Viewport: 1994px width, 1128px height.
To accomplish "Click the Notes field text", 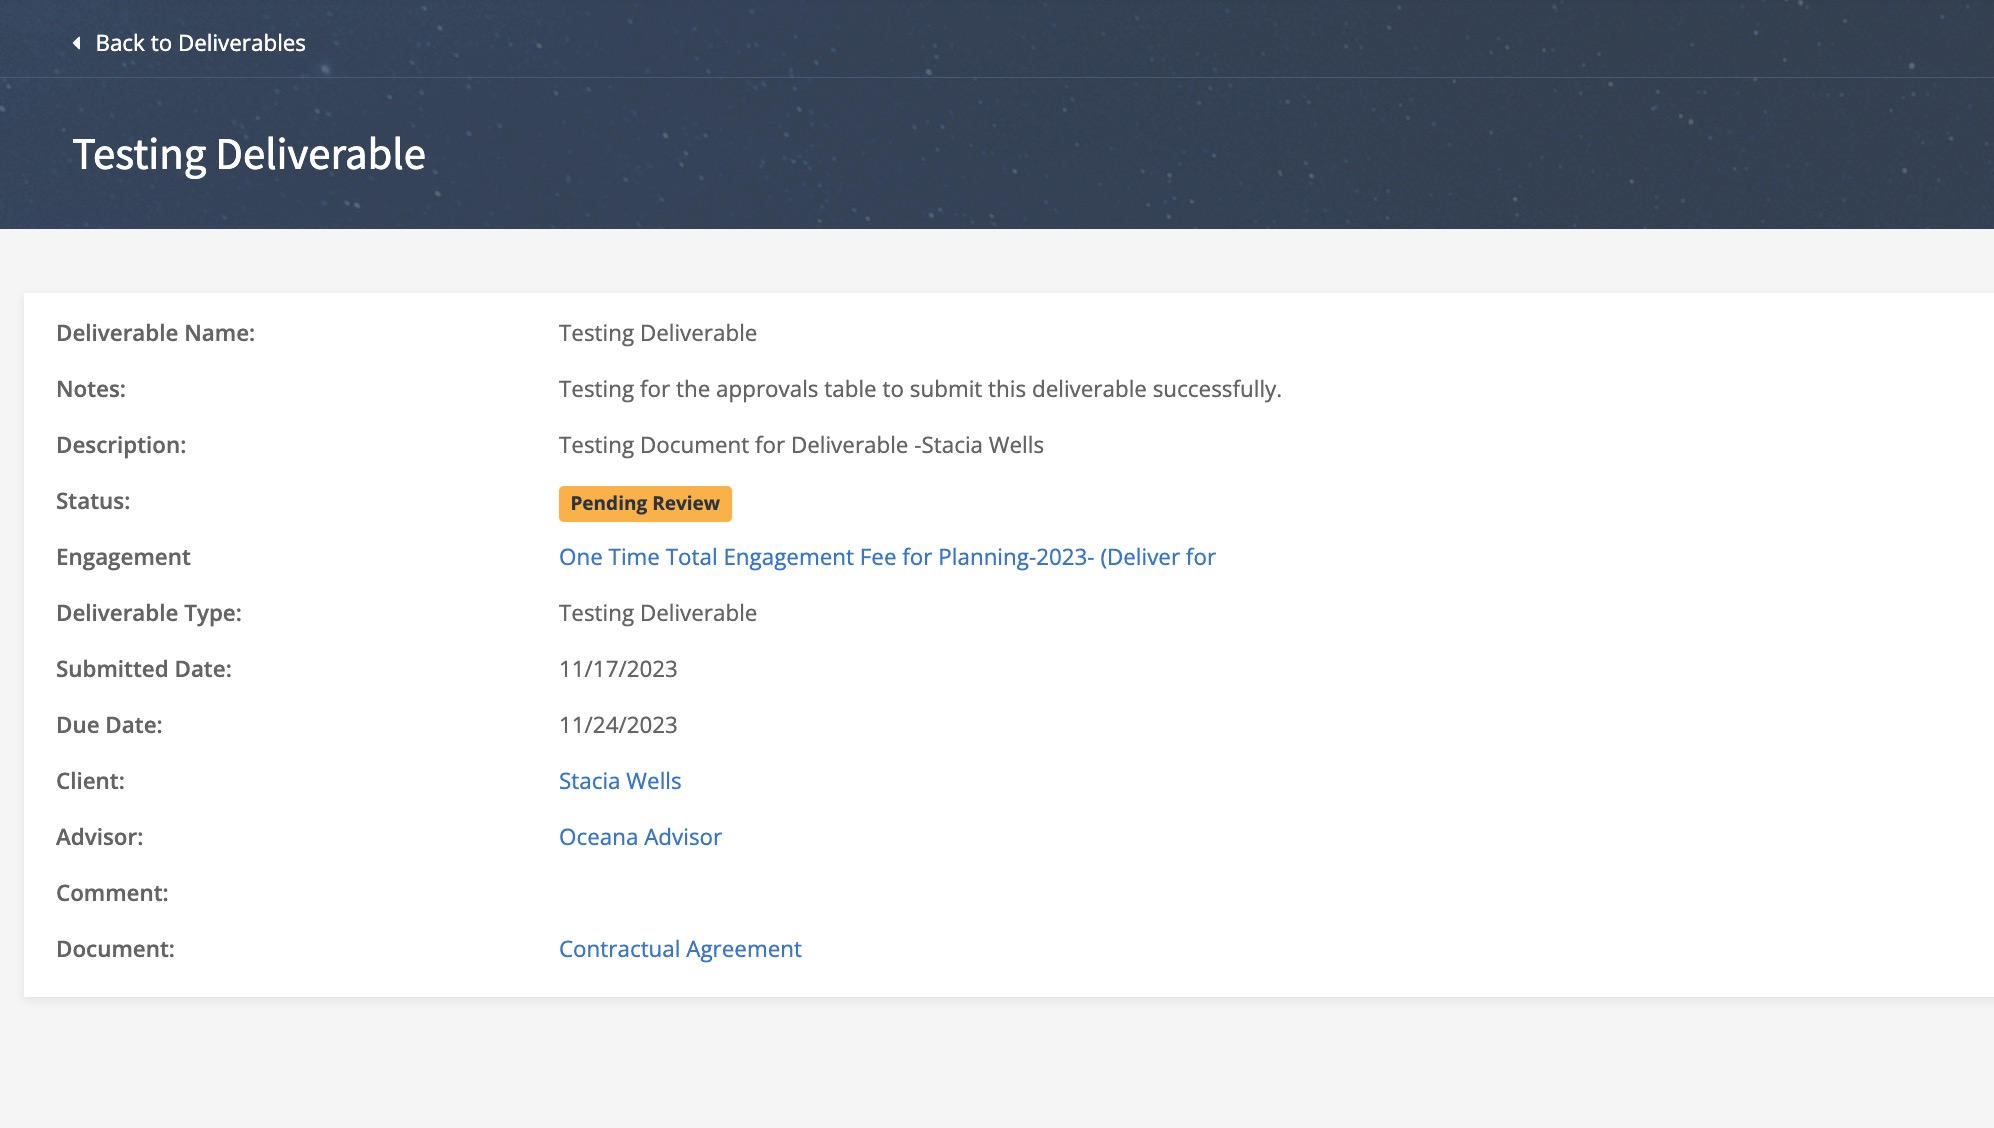I will tap(919, 389).
